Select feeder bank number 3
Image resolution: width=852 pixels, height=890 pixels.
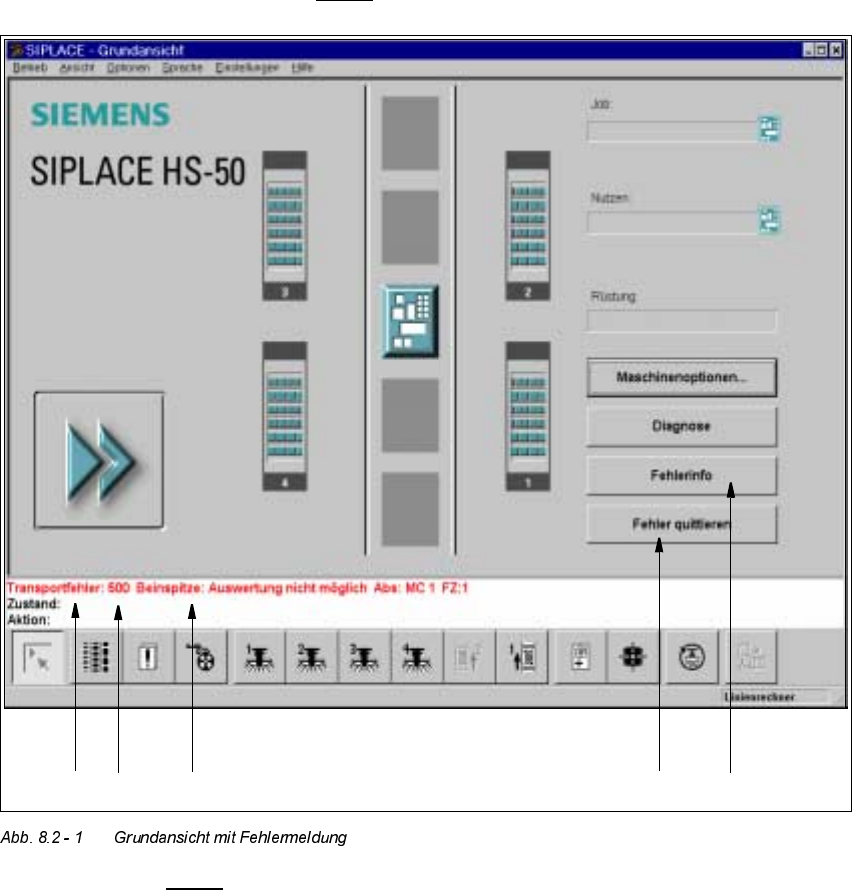285,225
